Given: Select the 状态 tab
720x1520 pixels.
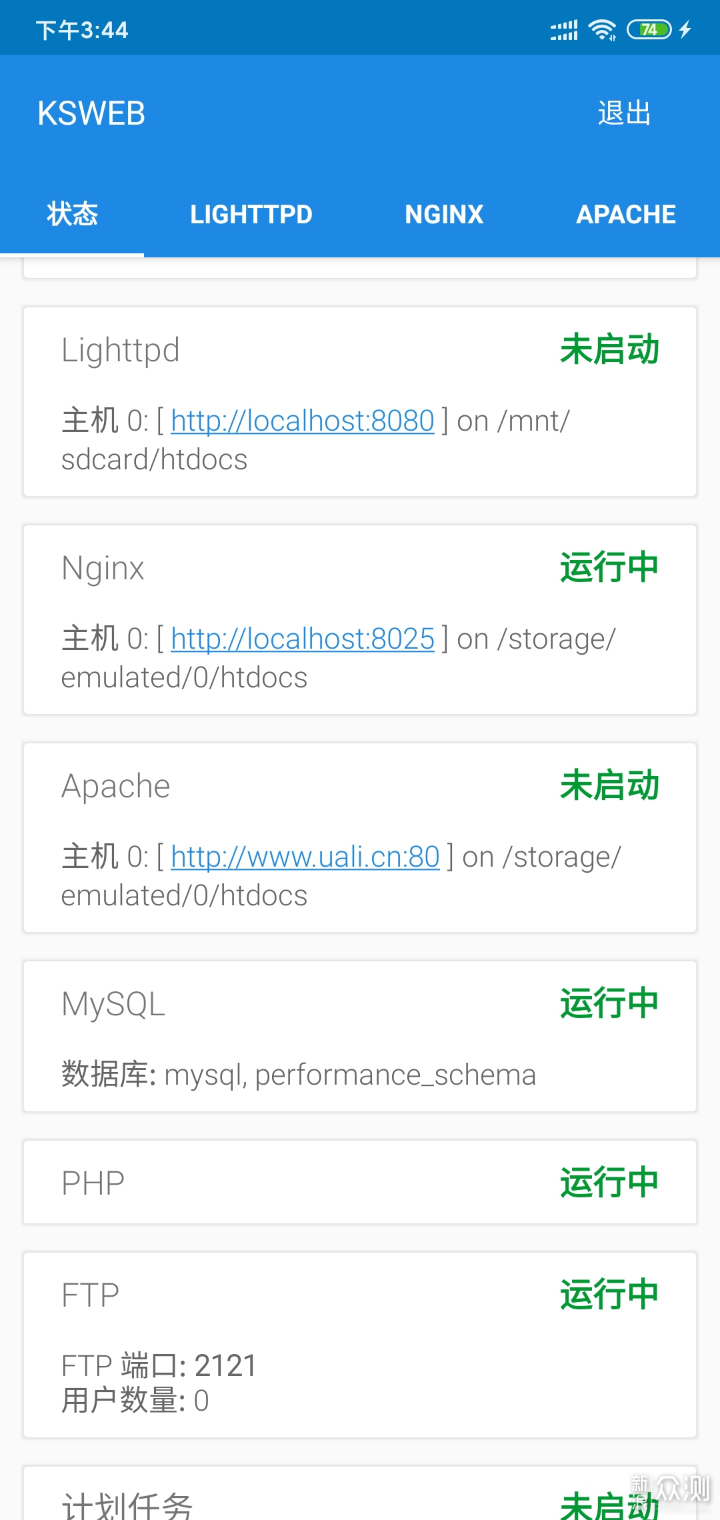Looking at the screenshot, I should [72, 214].
